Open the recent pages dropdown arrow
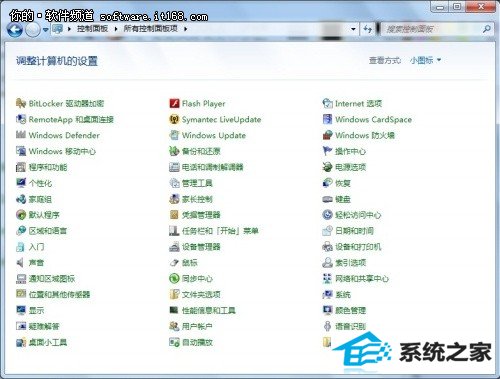This screenshot has width=500, height=379. pos(46,30)
